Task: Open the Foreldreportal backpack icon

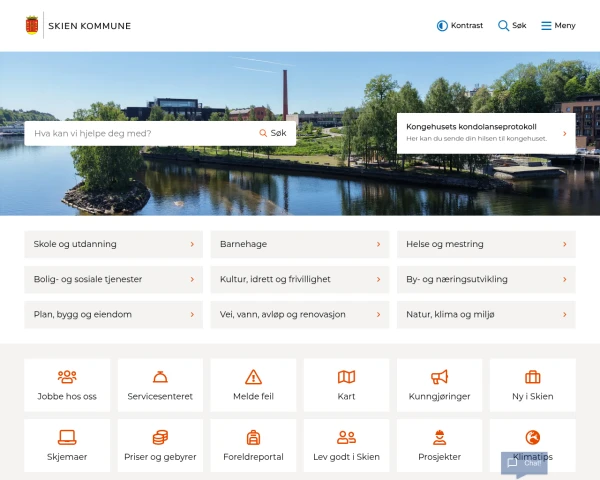Action: click(253, 438)
